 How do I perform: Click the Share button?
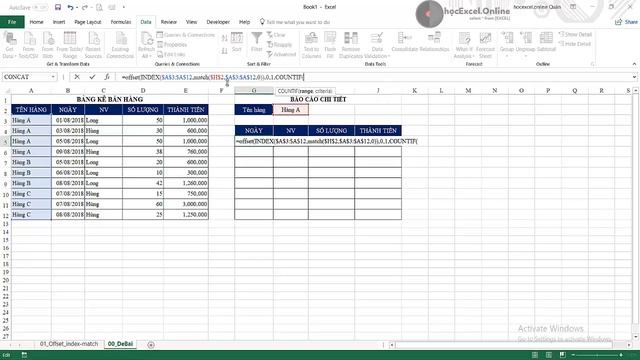[627, 22]
